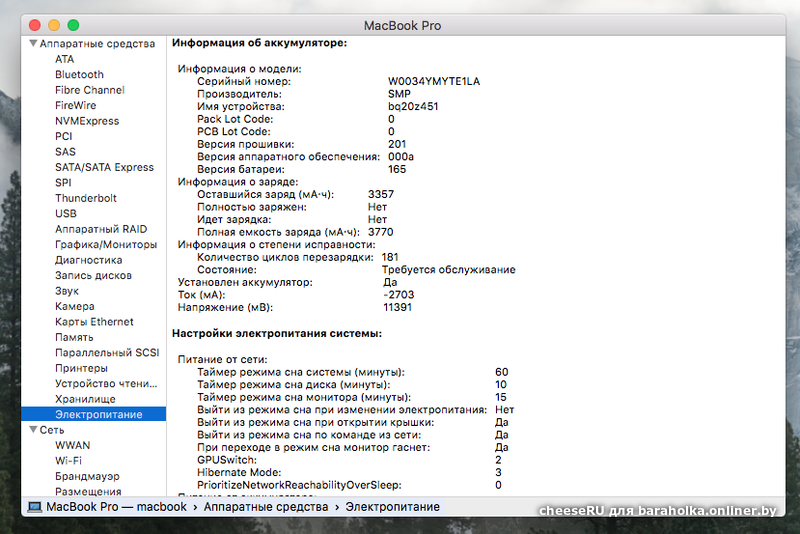Click status Требуется обслуживание

pyautogui.click(x=448, y=270)
